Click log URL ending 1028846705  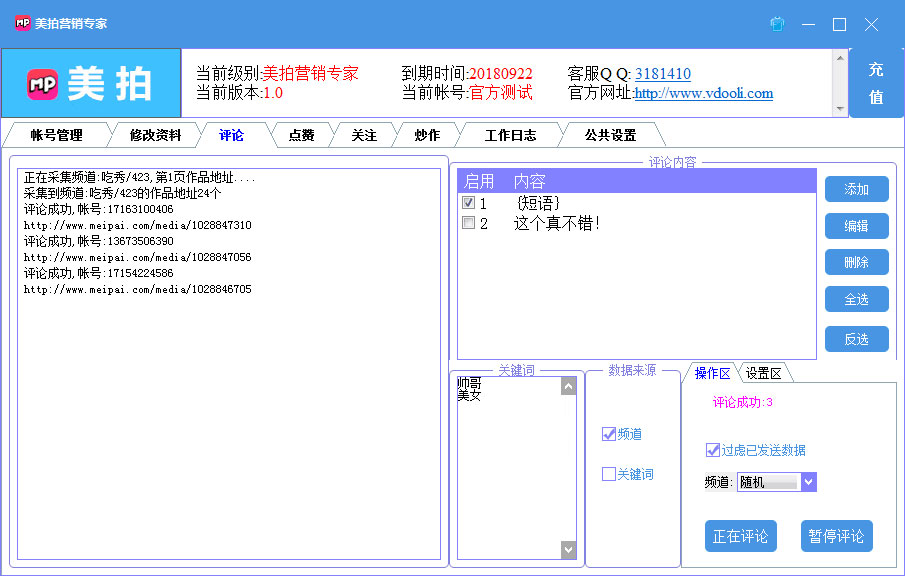tap(137, 289)
